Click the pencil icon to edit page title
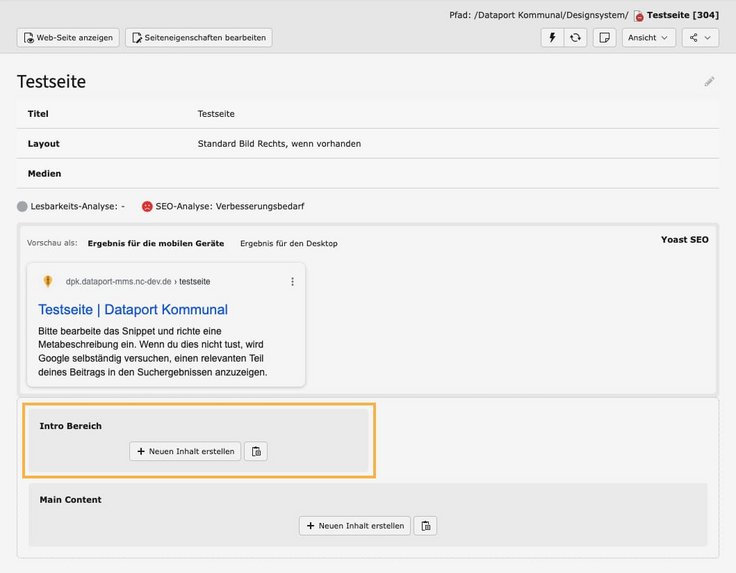Image resolution: width=736 pixels, height=573 pixels. tap(709, 82)
